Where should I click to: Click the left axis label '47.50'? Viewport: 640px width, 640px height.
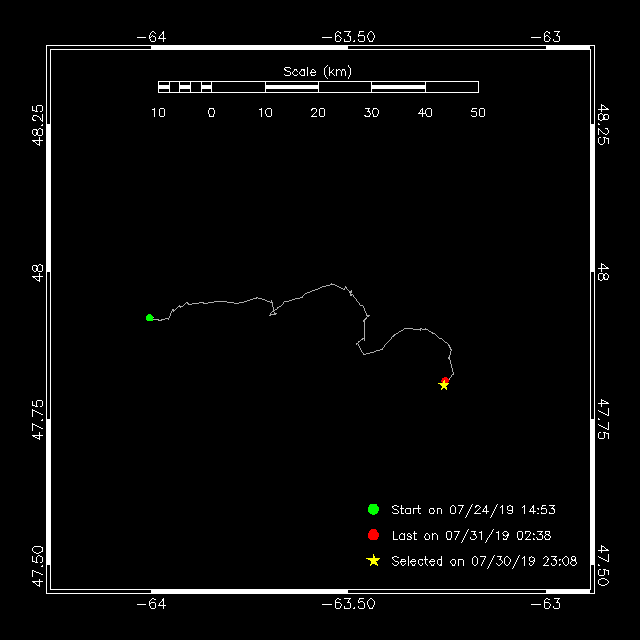pyautogui.click(x=37, y=567)
